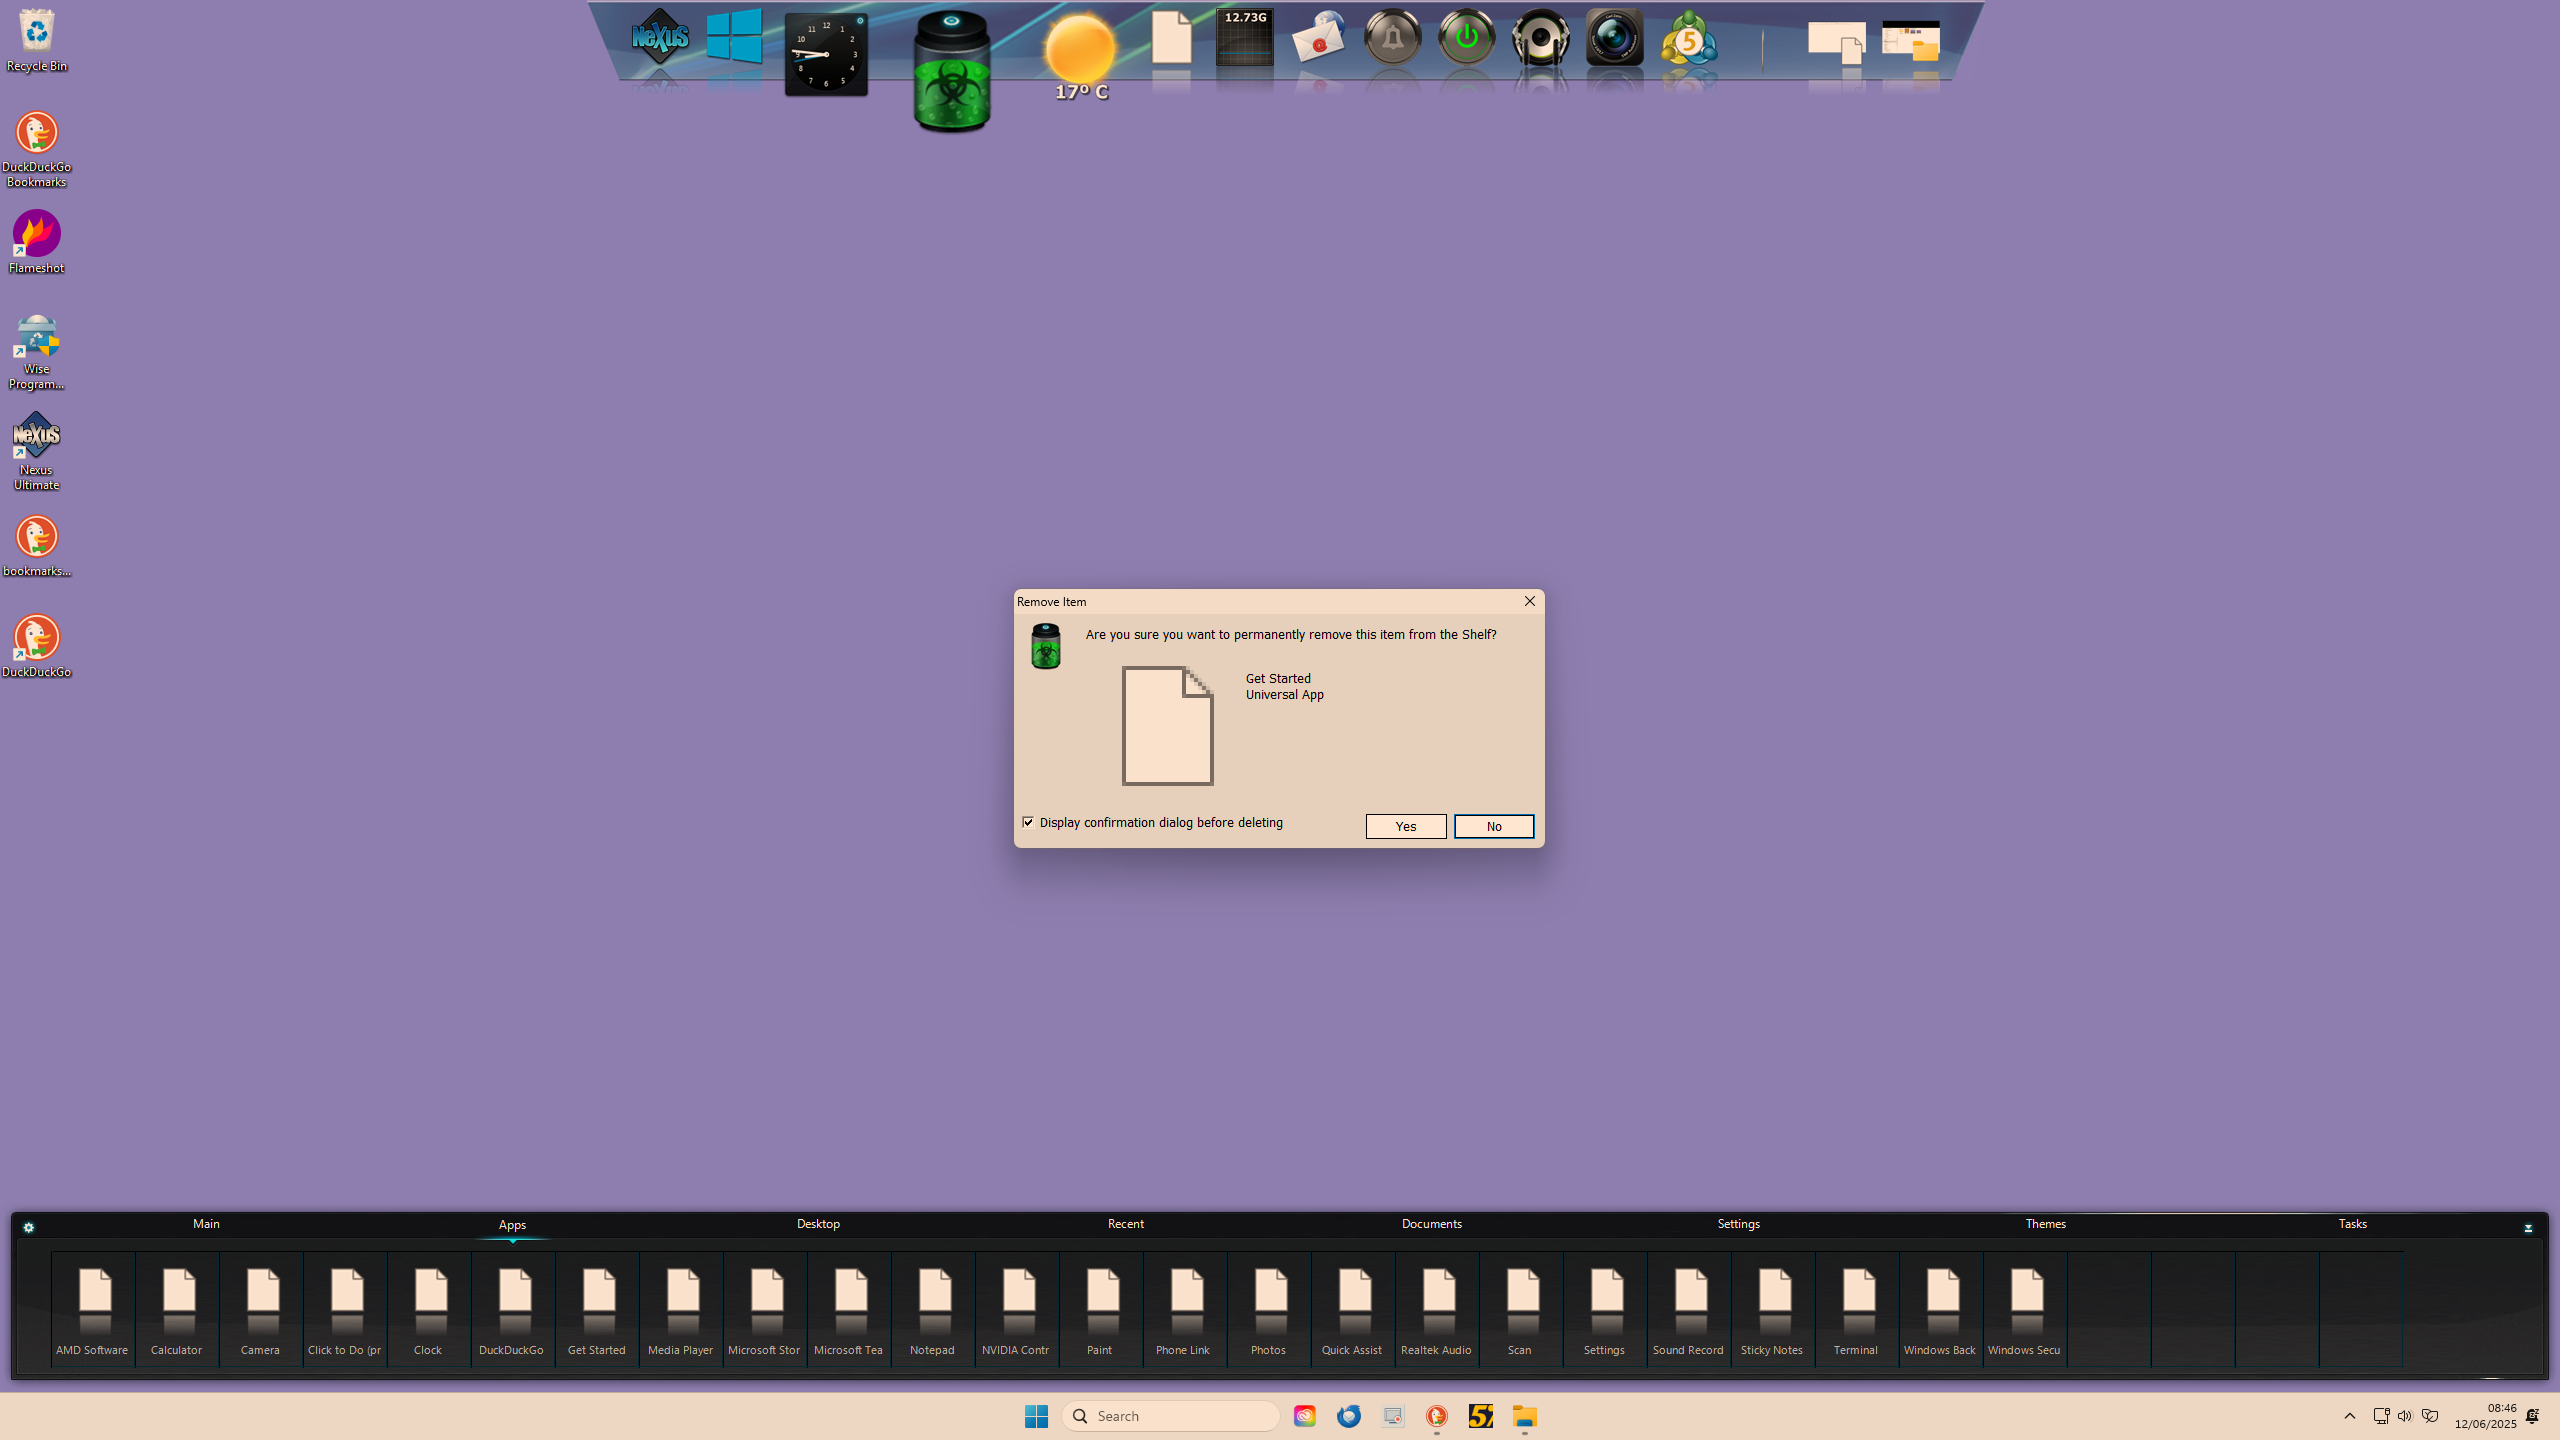This screenshot has height=1440, width=2560.
Task: Collapse shelf using corner arrow icon
Action: point(2528,1228)
